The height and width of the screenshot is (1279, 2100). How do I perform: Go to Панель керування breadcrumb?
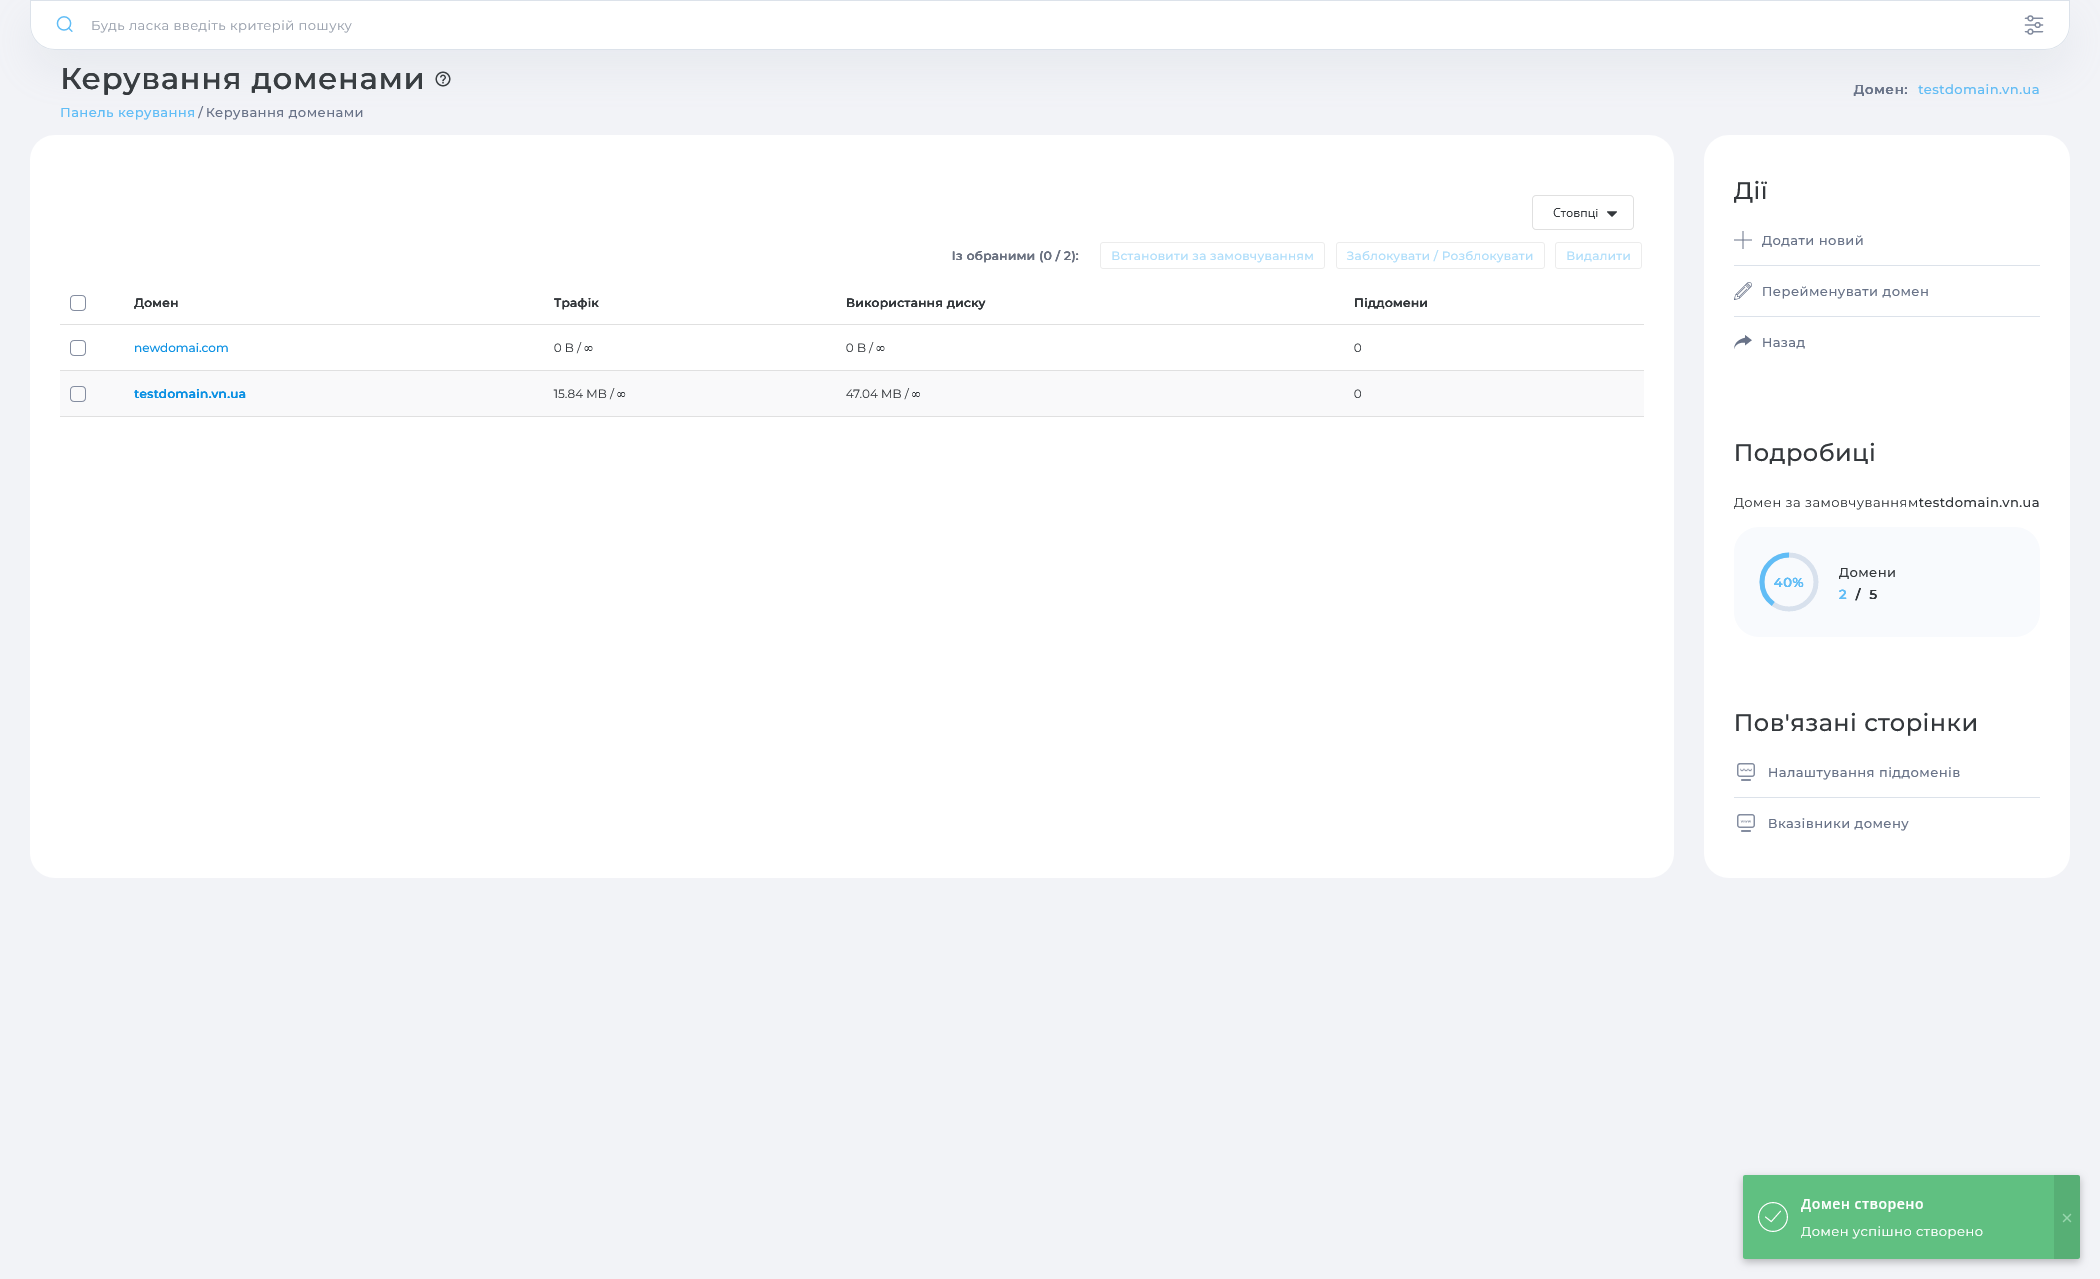[x=127, y=113]
